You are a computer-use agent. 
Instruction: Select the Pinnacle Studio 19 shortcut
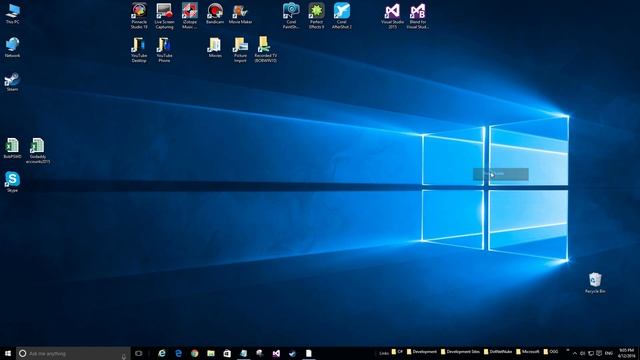point(139,16)
